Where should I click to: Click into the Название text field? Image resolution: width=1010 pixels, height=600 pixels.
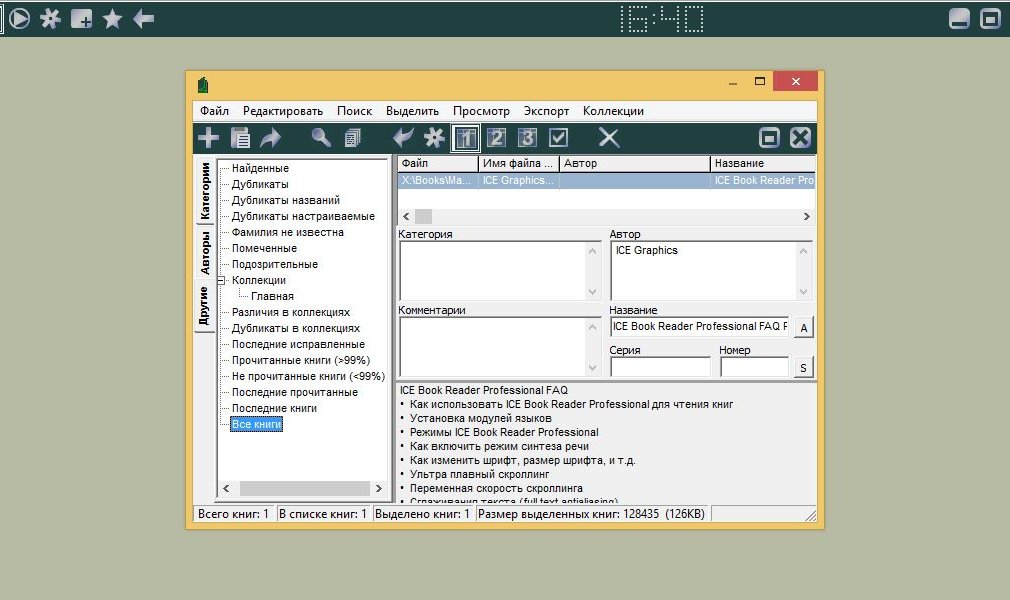tap(700, 327)
